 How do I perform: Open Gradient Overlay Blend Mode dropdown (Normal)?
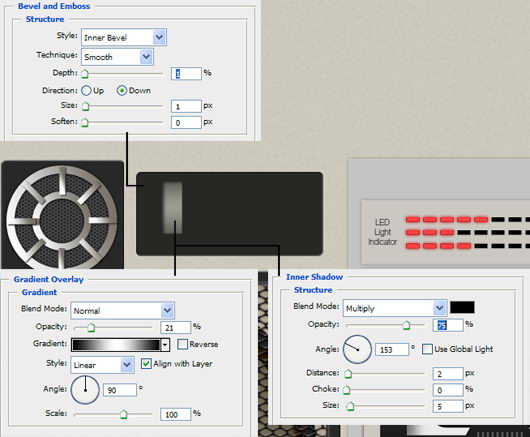pos(122,310)
